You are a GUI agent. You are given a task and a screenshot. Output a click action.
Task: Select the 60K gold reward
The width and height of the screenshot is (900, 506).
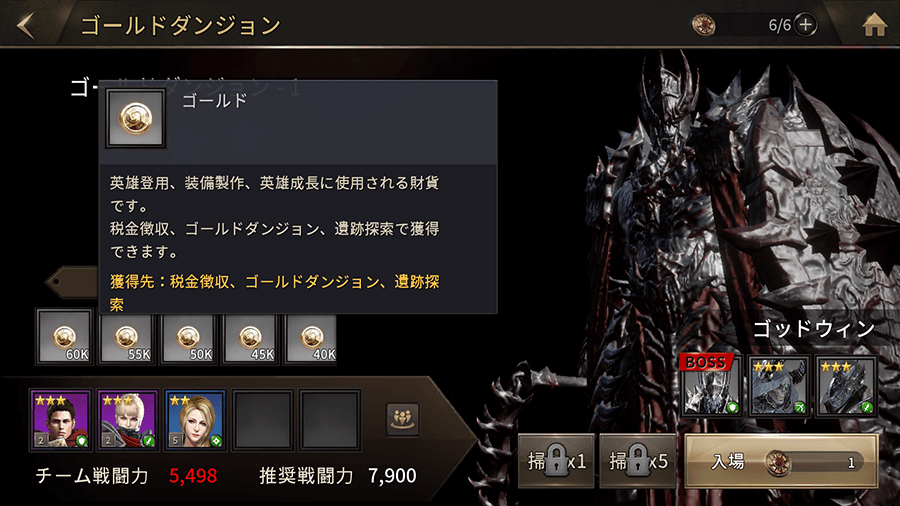(64, 337)
